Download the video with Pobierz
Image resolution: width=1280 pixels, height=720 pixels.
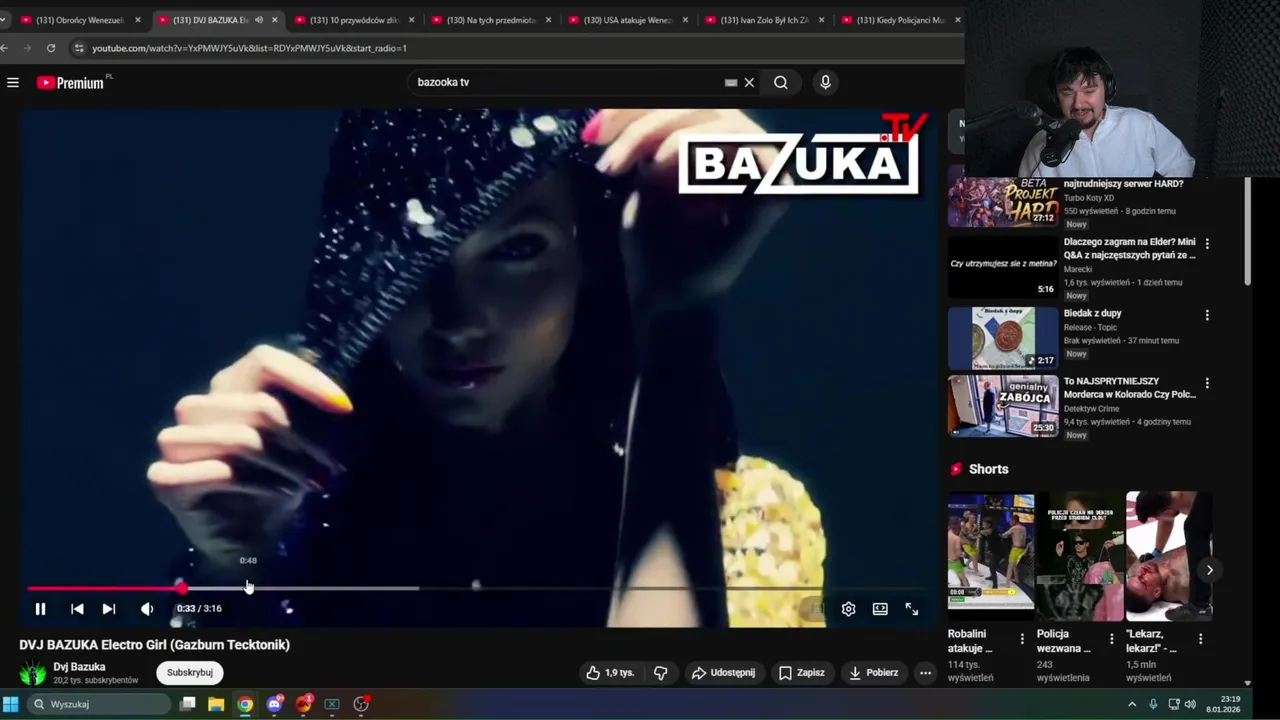point(874,673)
